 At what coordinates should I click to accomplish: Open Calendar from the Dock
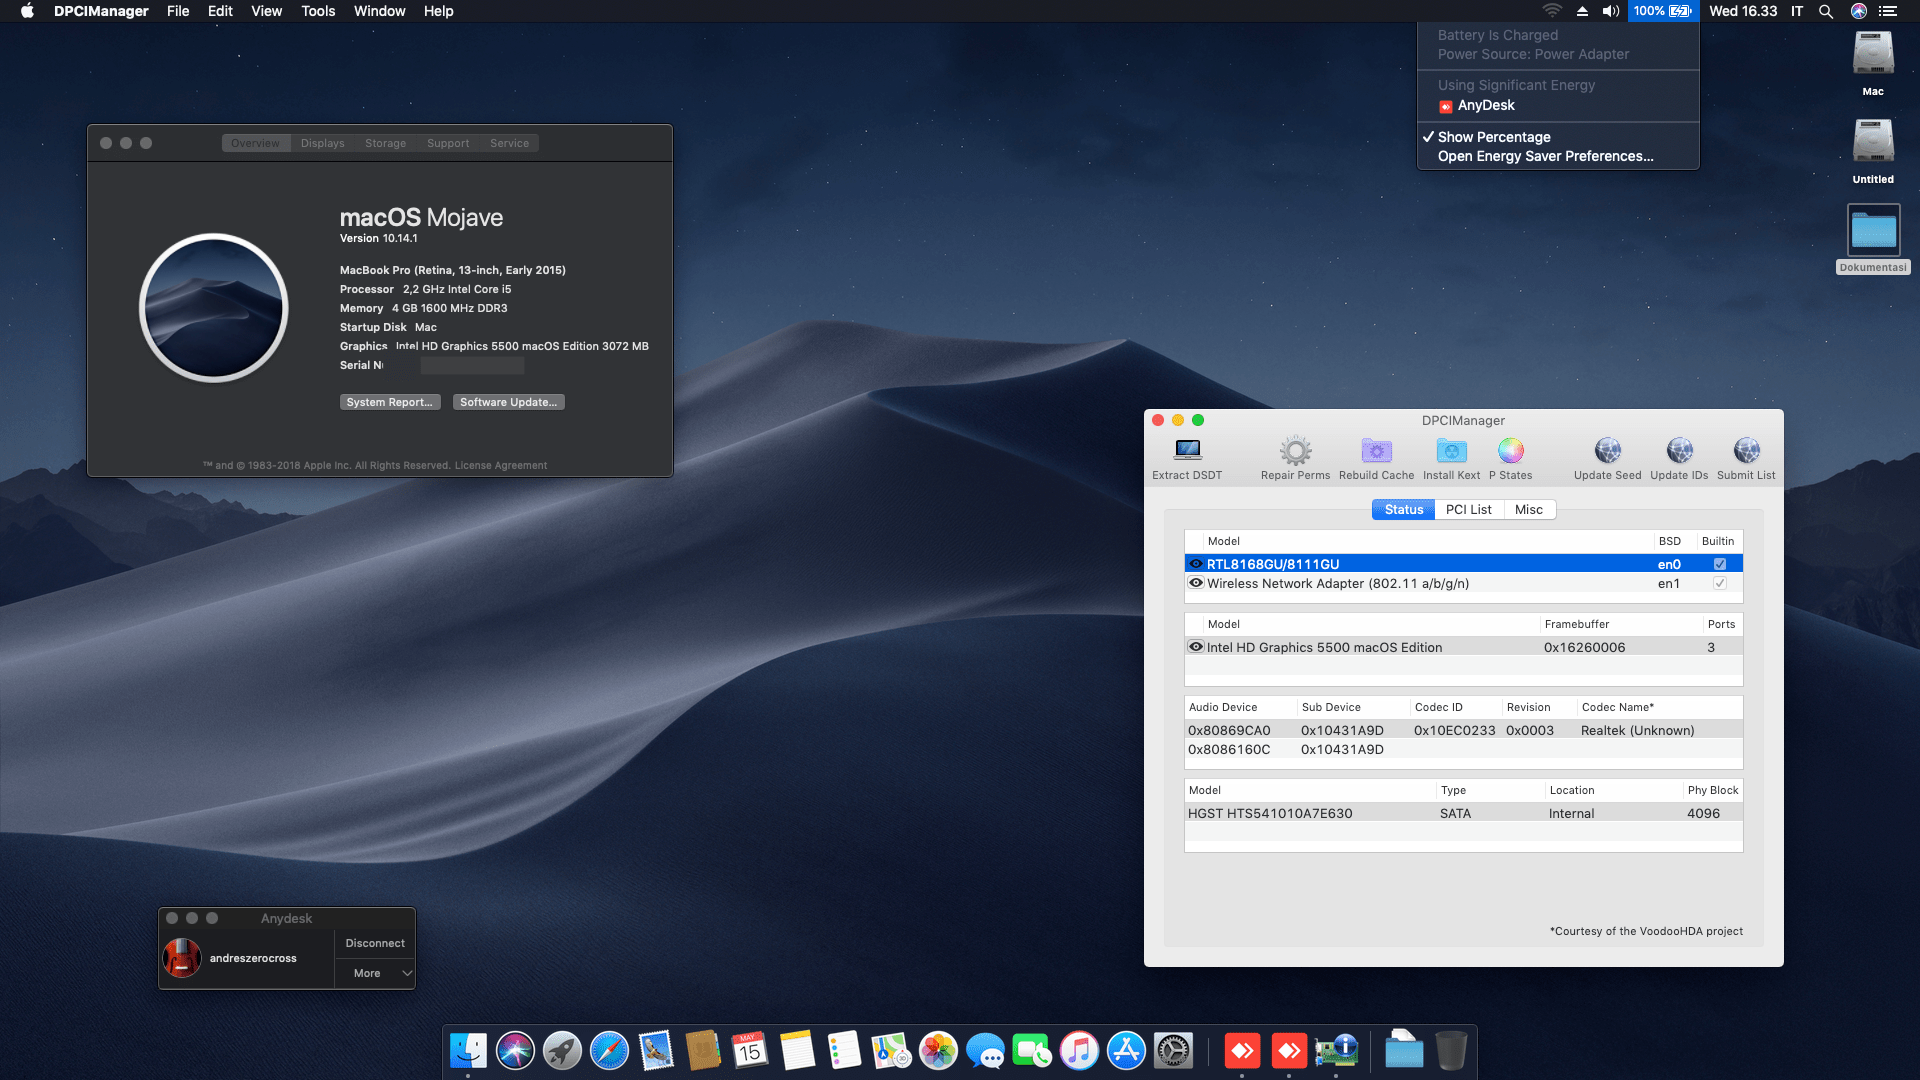(750, 1051)
